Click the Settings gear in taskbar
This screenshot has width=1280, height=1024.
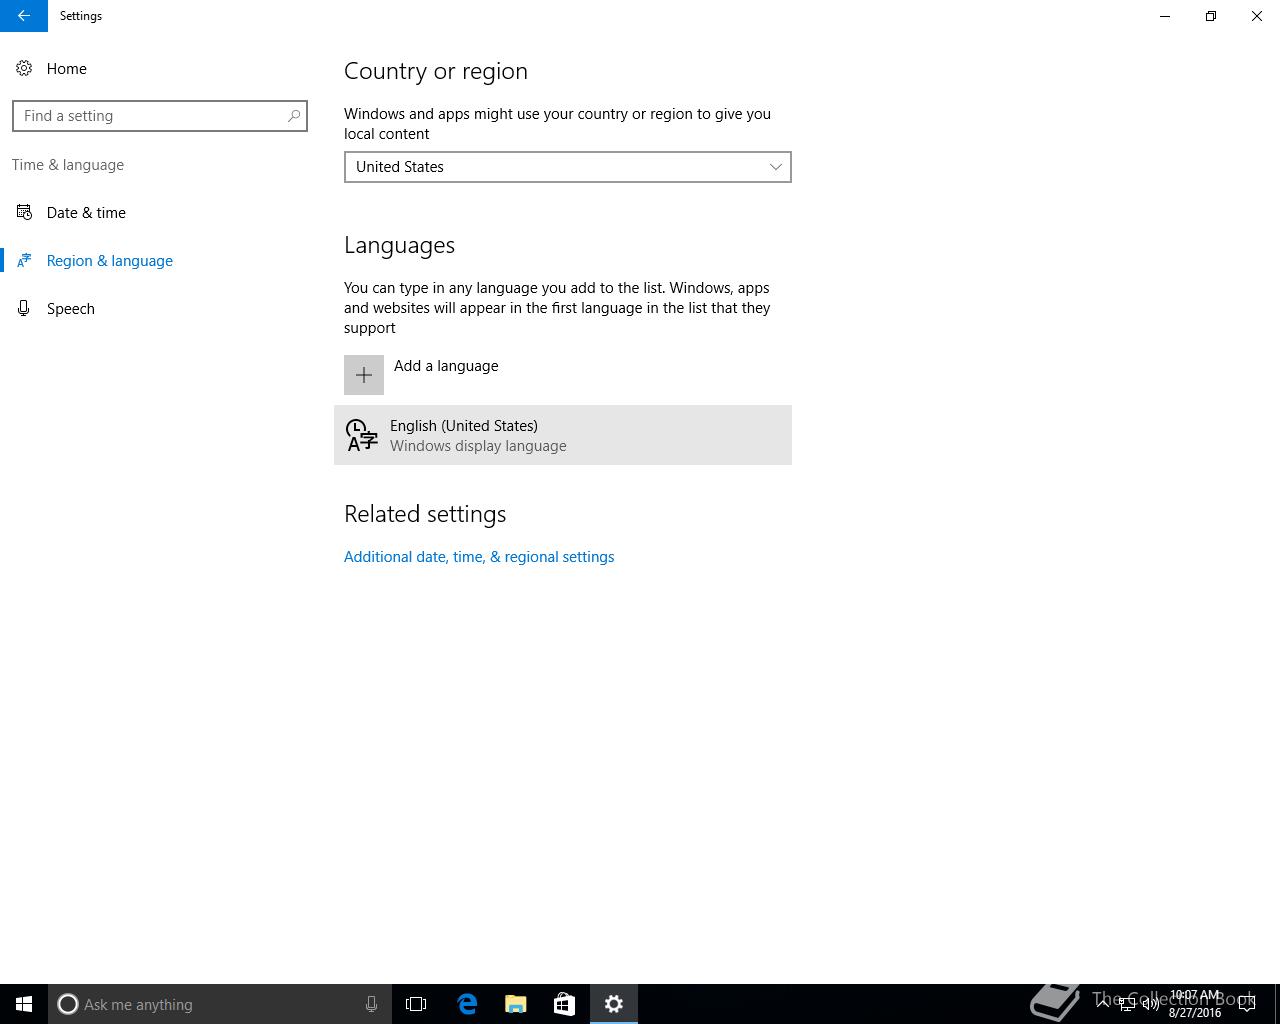(614, 1004)
